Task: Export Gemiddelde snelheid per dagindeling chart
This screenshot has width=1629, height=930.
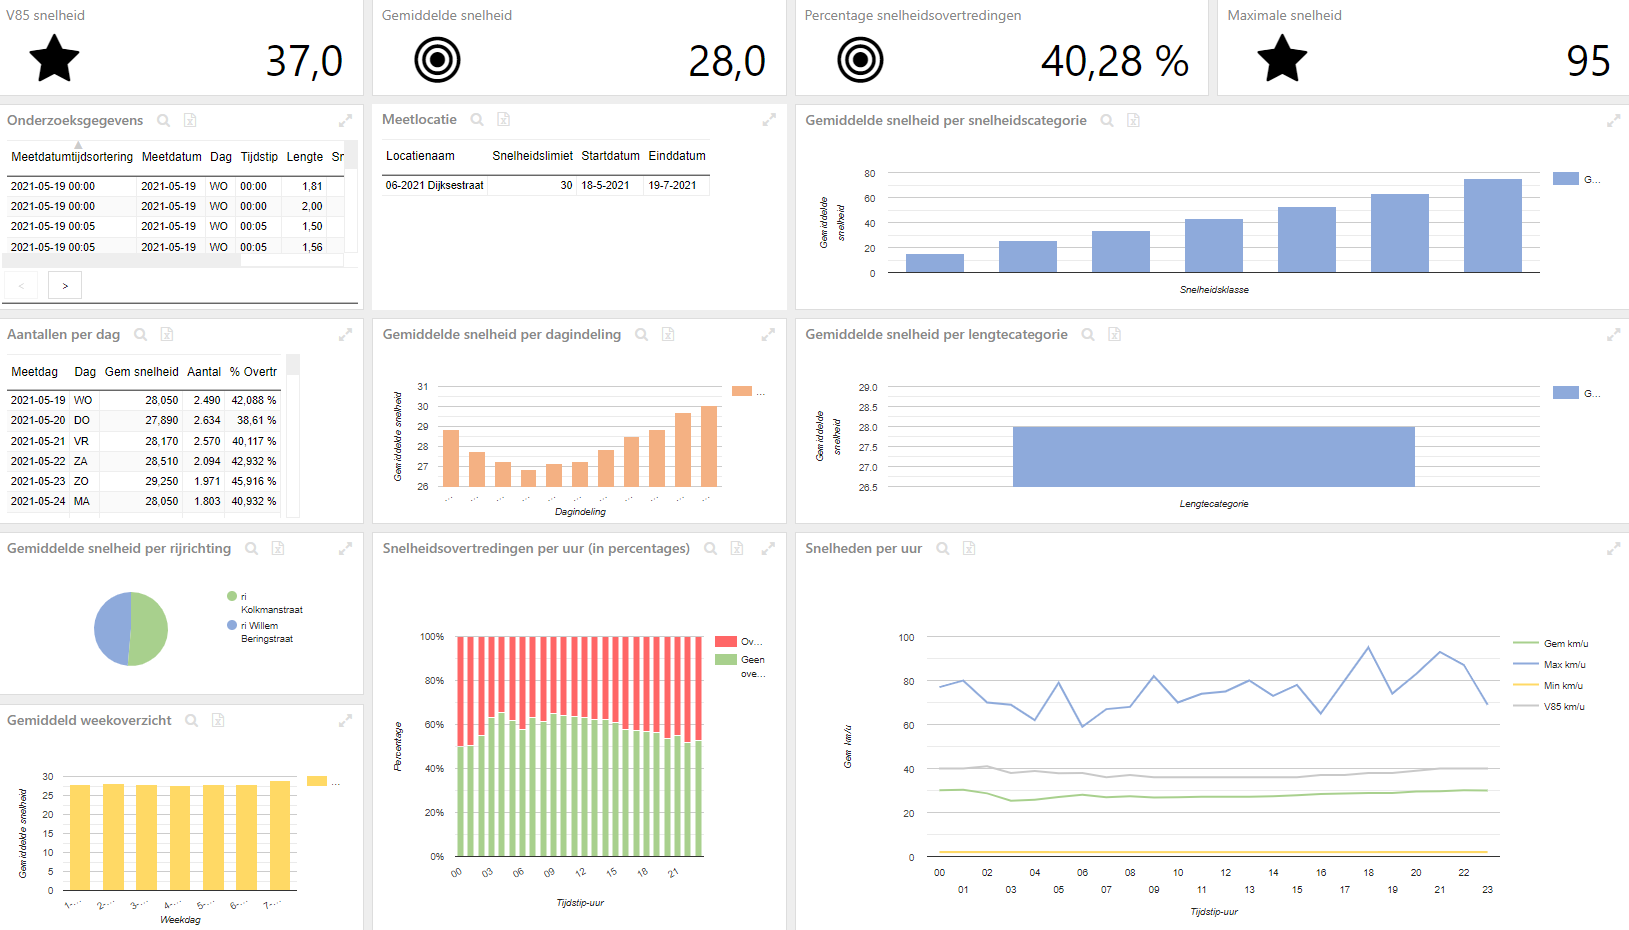Action: point(668,334)
